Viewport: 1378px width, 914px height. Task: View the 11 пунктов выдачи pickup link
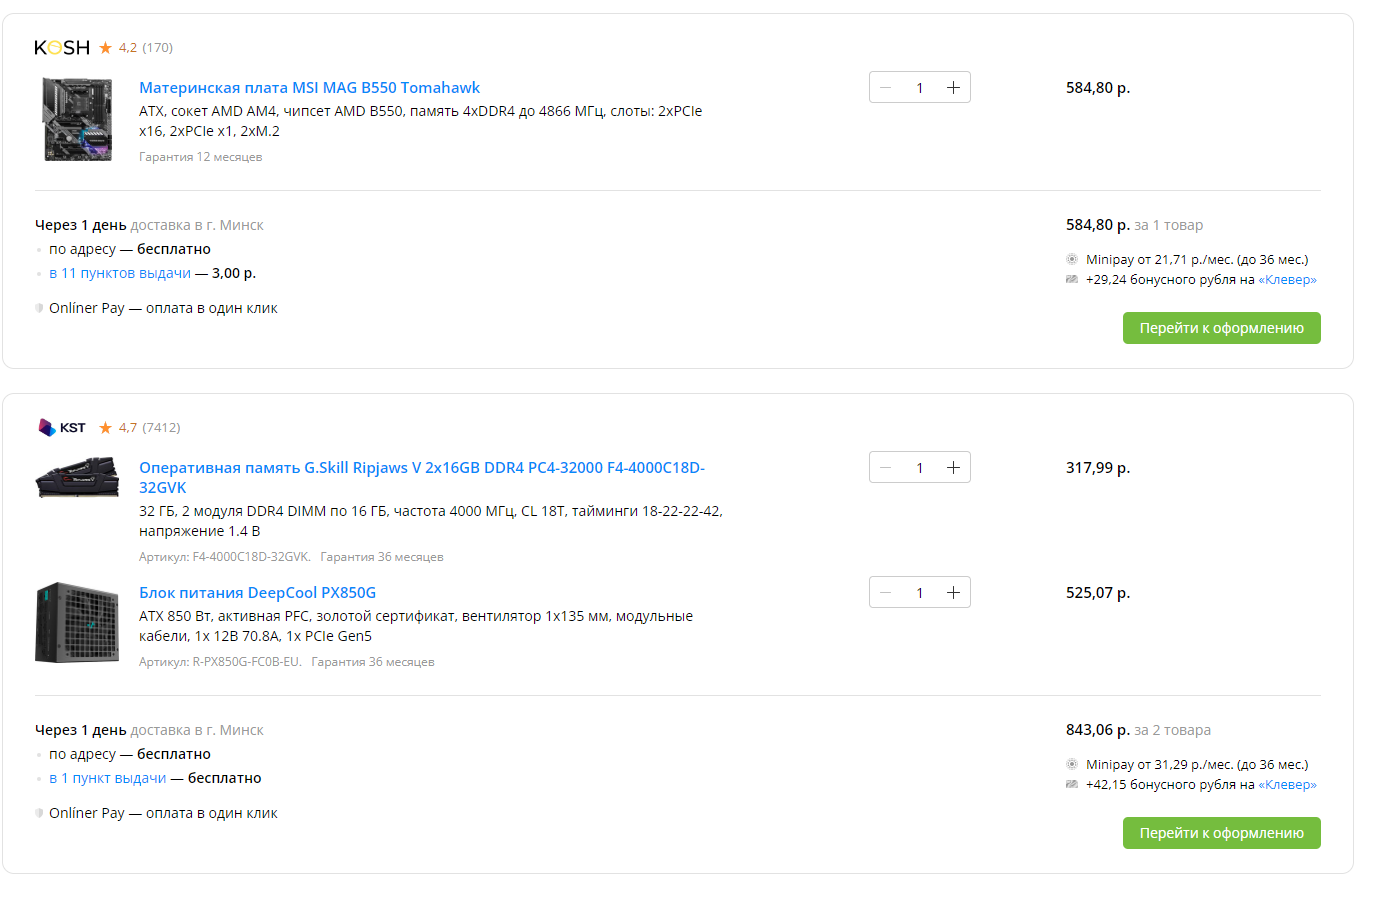(120, 273)
